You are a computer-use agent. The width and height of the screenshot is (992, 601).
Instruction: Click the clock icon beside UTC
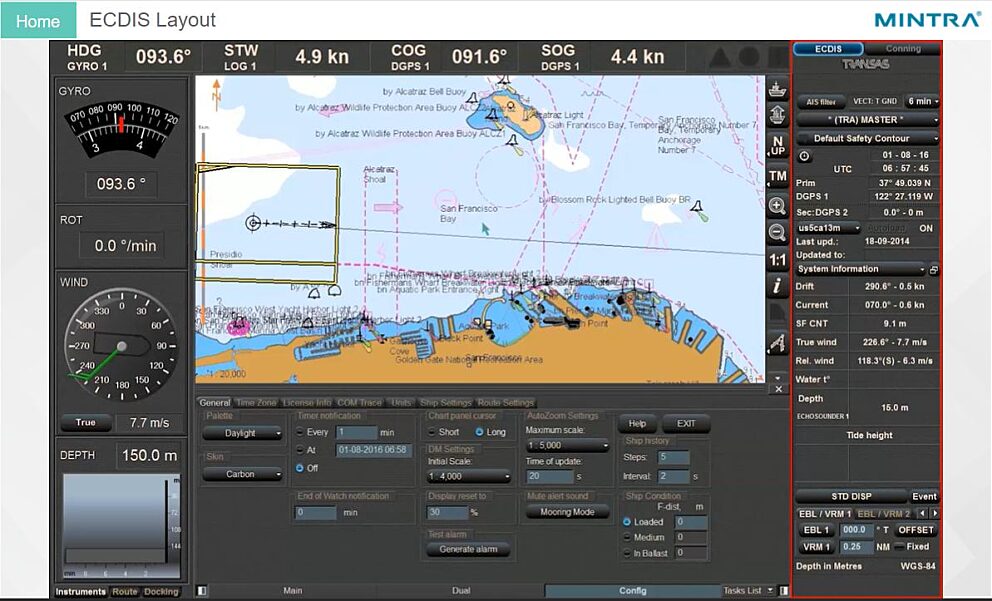pos(804,156)
